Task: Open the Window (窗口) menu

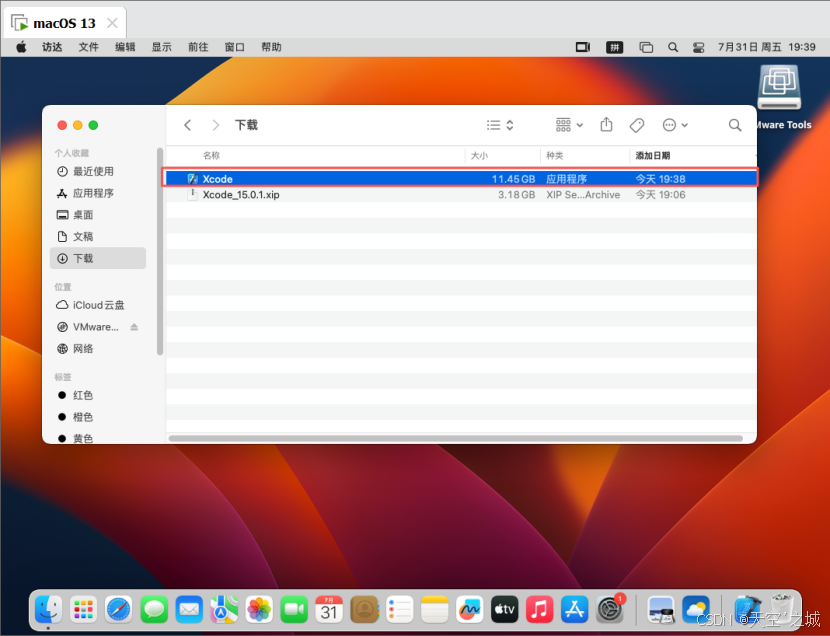Action: click(x=234, y=47)
